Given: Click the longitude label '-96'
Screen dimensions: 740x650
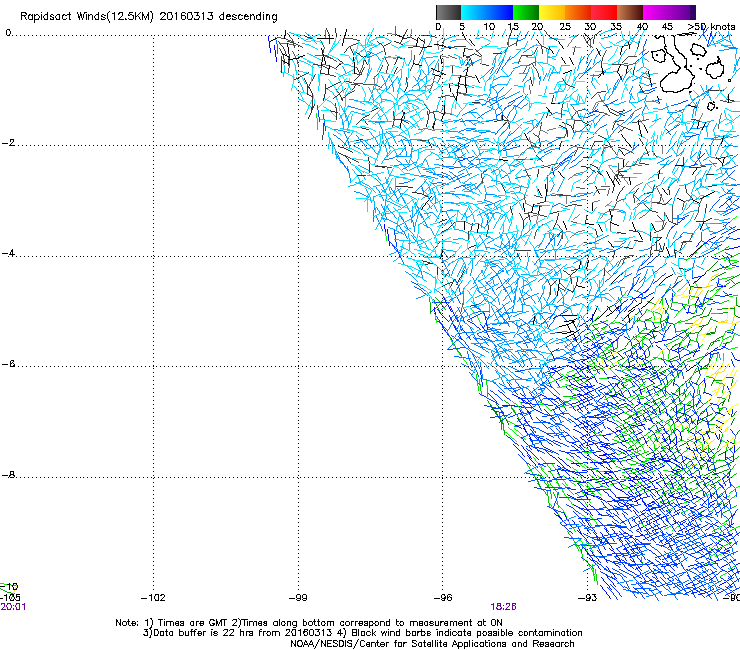Looking at the screenshot, I should 443,598.
